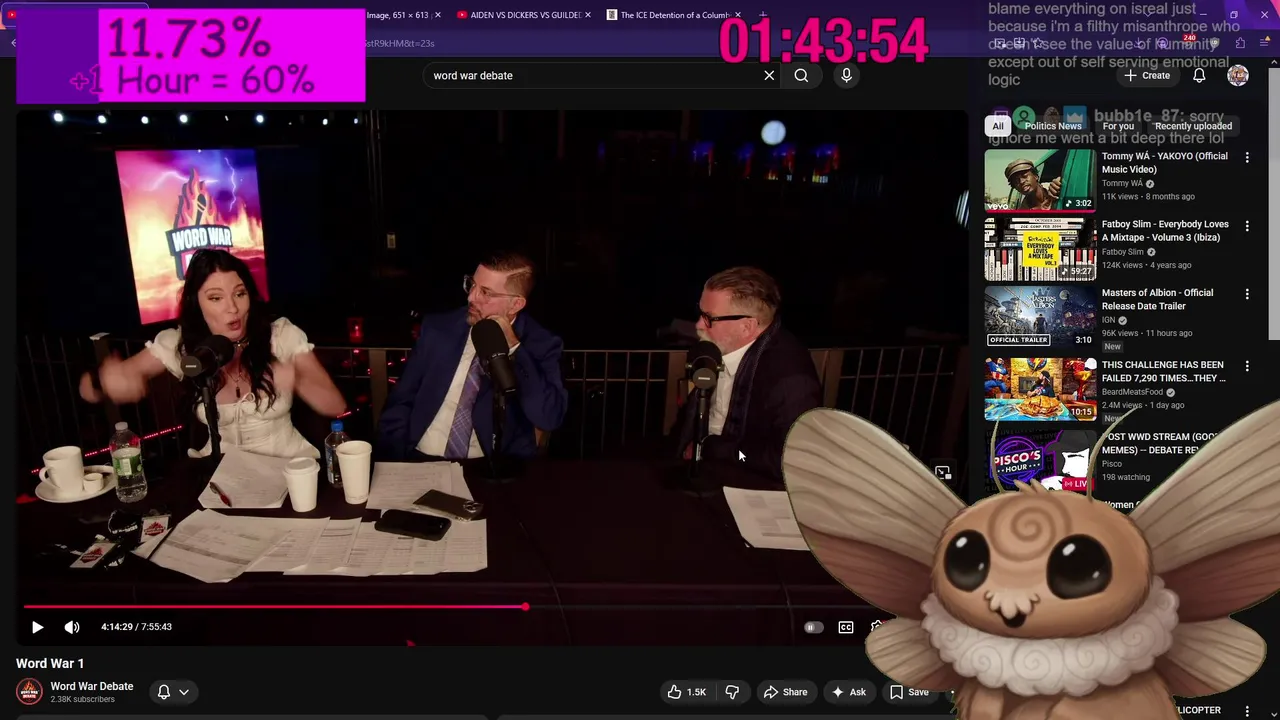Viewport: 1280px width, 720px height.
Task: Open the player settings gear
Action: coord(877,627)
